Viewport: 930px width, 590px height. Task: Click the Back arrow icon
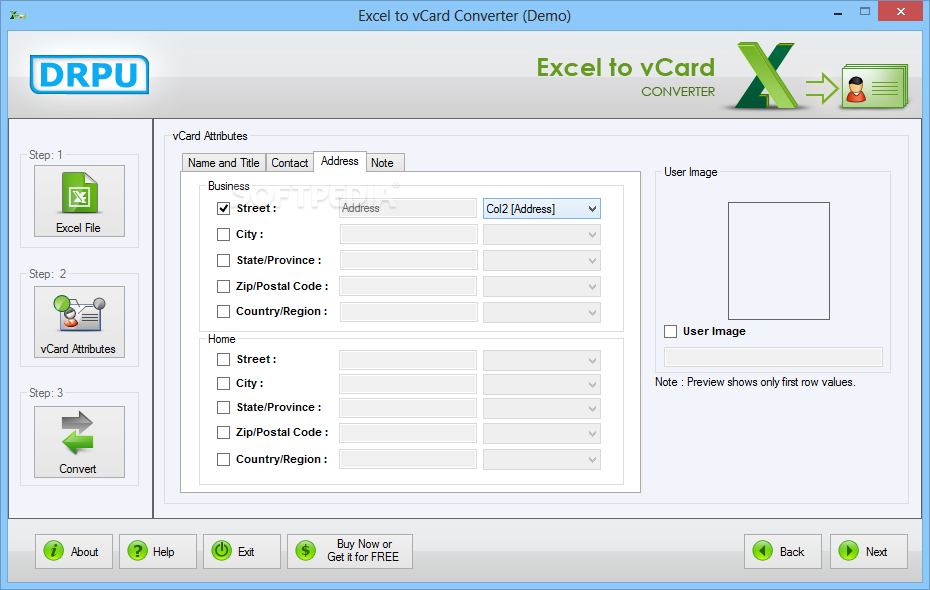point(763,551)
